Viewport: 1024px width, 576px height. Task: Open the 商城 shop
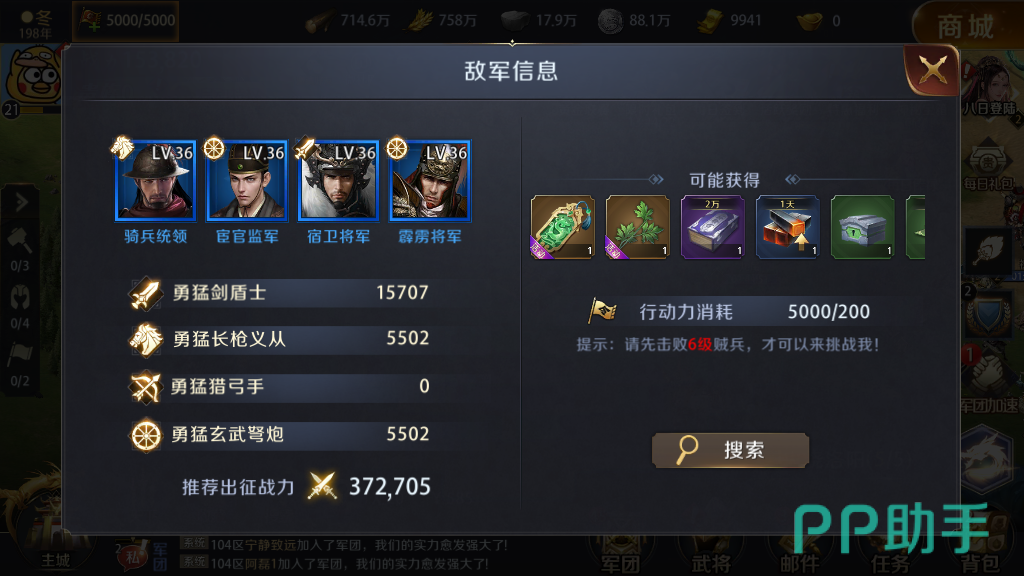click(965, 25)
